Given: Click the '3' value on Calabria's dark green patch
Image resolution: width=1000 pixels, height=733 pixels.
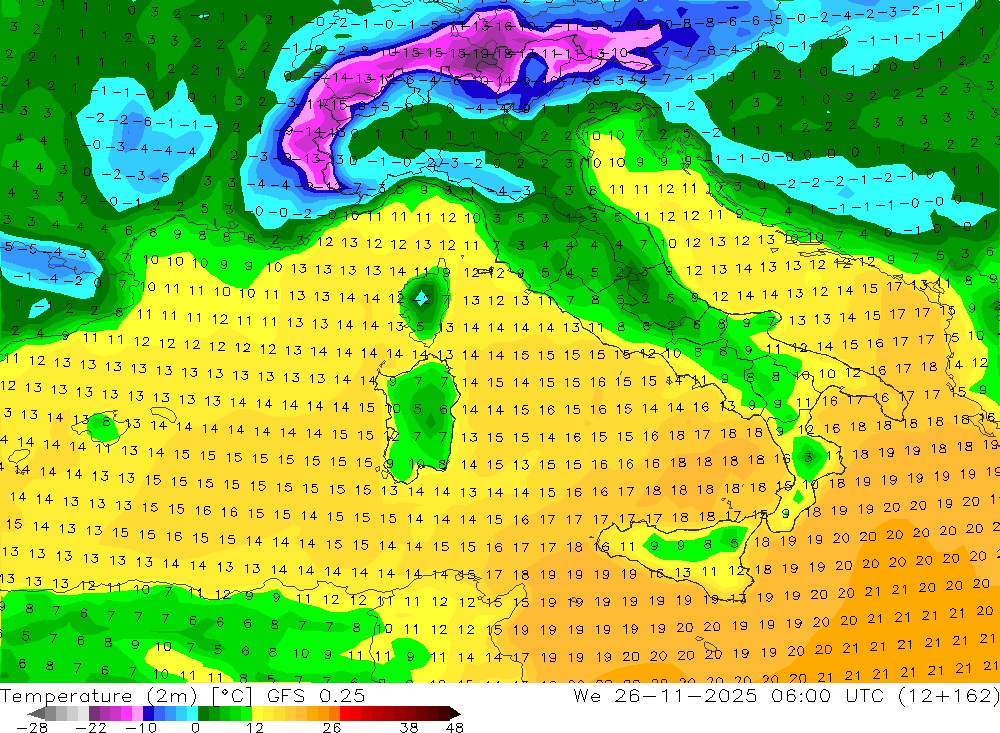Looking at the screenshot, I should (808, 457).
